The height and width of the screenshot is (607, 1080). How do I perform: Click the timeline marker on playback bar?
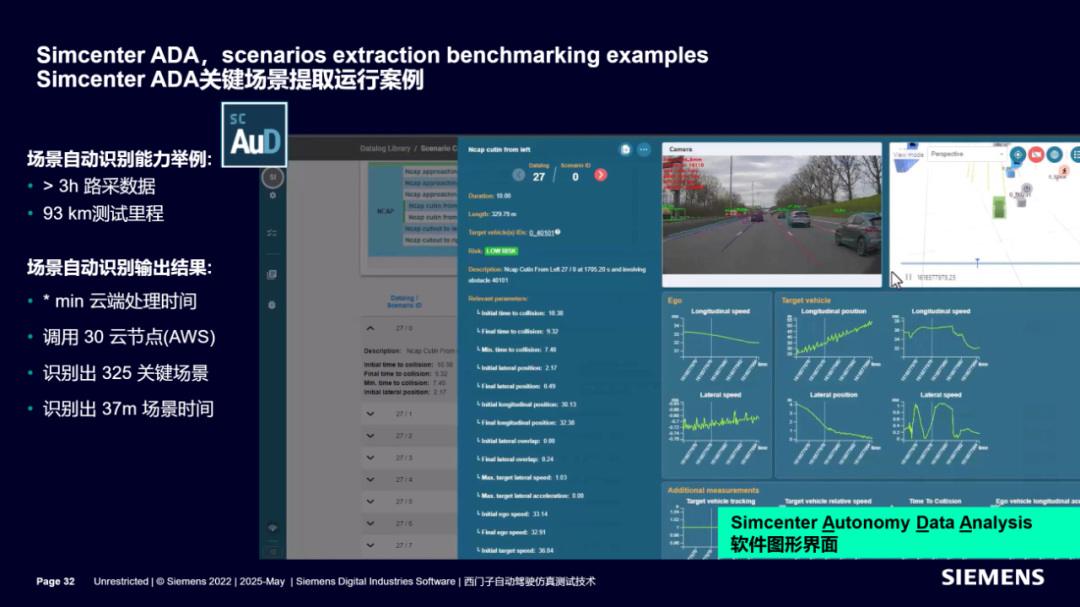[x=977, y=263]
